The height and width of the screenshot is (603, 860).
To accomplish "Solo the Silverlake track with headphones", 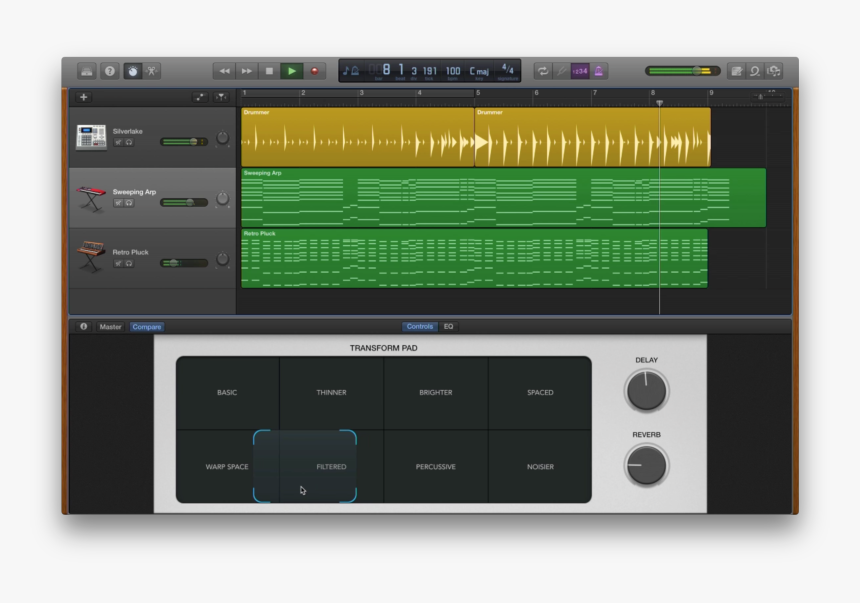I will [129, 142].
